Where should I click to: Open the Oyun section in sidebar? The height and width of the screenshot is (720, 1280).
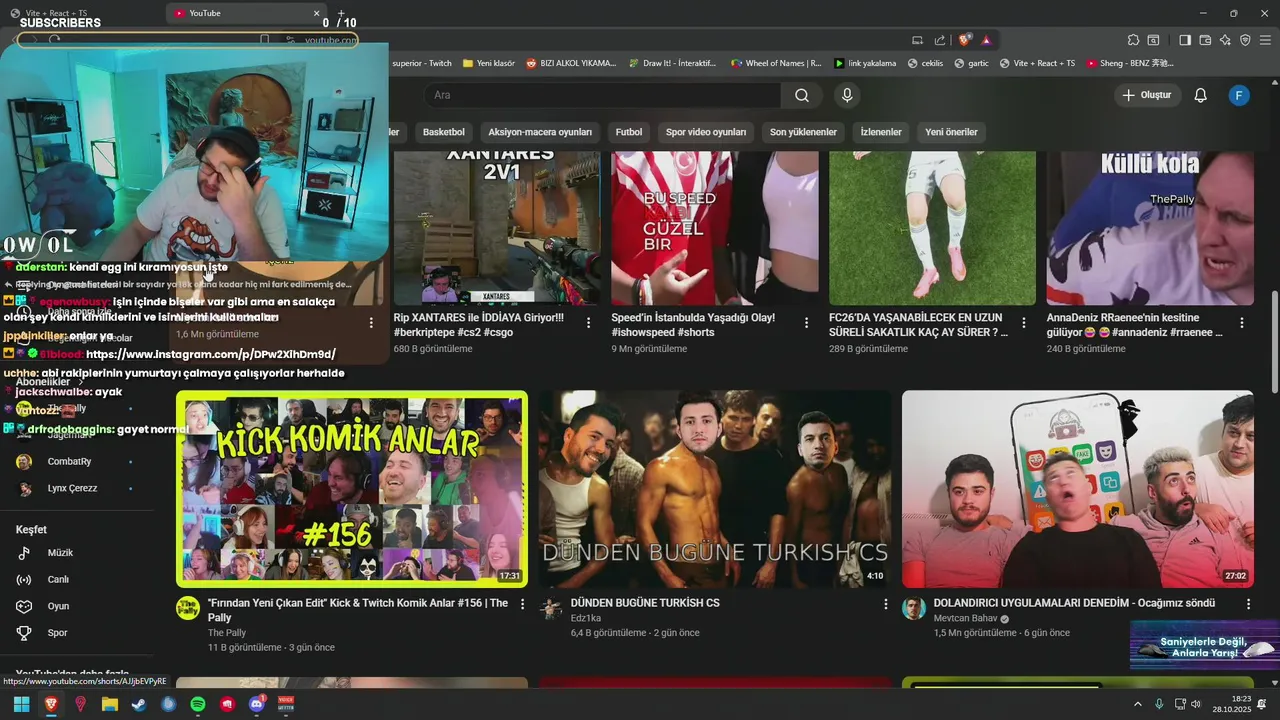(x=58, y=606)
